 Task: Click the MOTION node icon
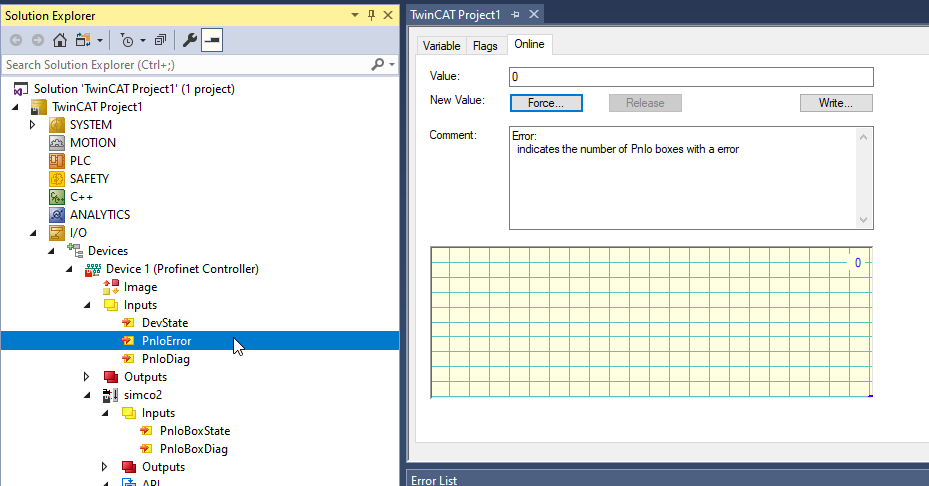[x=57, y=143]
